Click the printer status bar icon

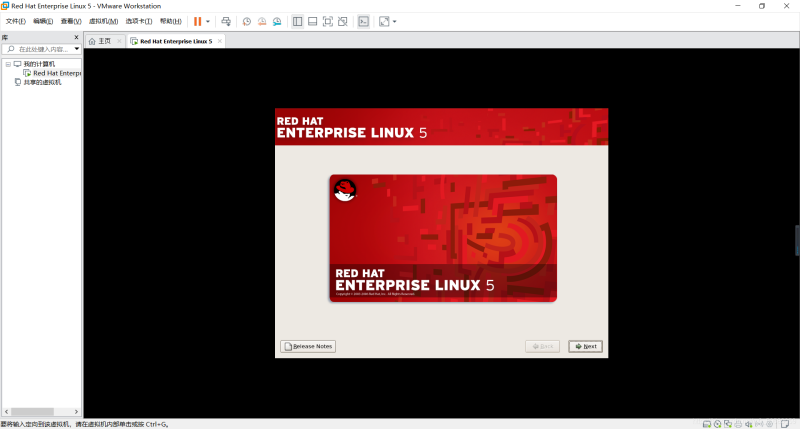click(738, 424)
